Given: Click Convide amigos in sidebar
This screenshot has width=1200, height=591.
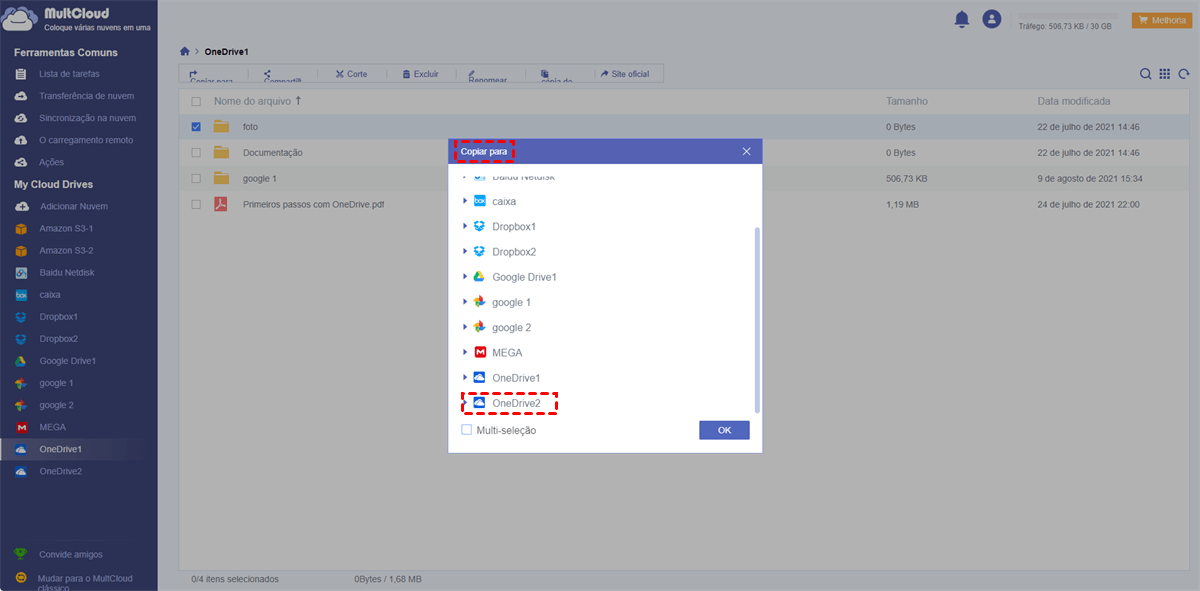Looking at the screenshot, I should [x=70, y=554].
